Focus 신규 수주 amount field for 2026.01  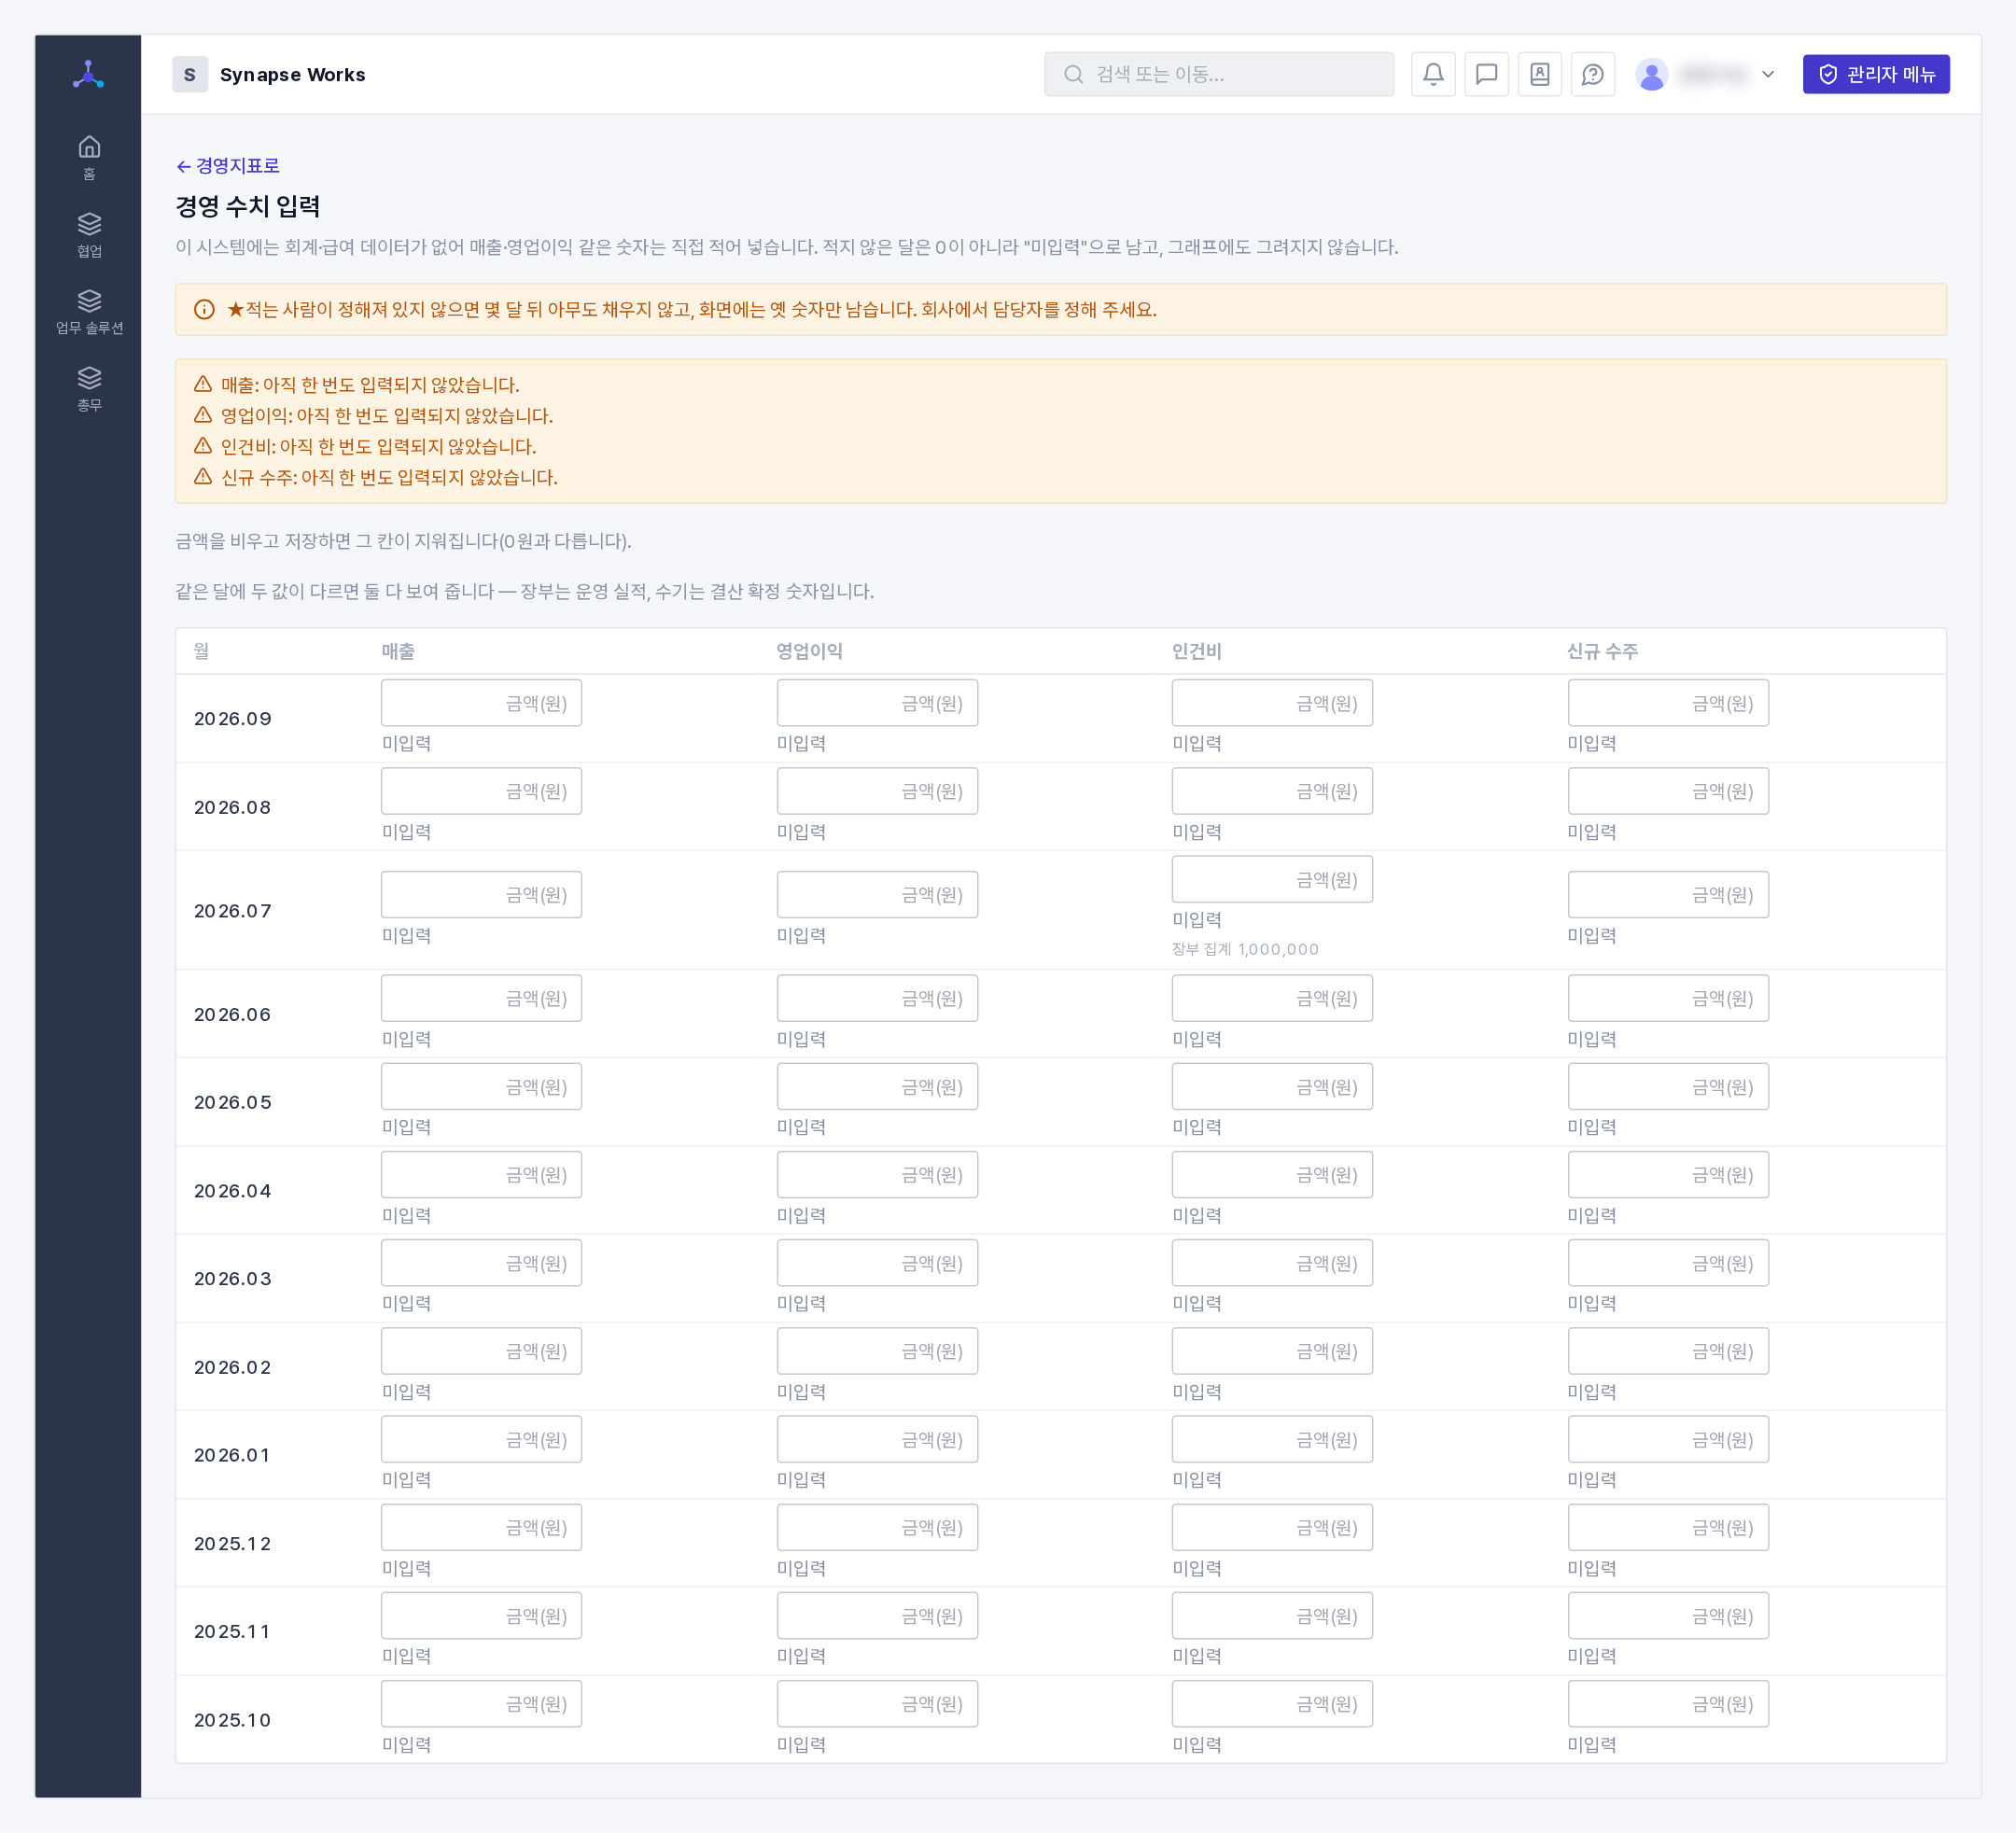coord(1668,1439)
